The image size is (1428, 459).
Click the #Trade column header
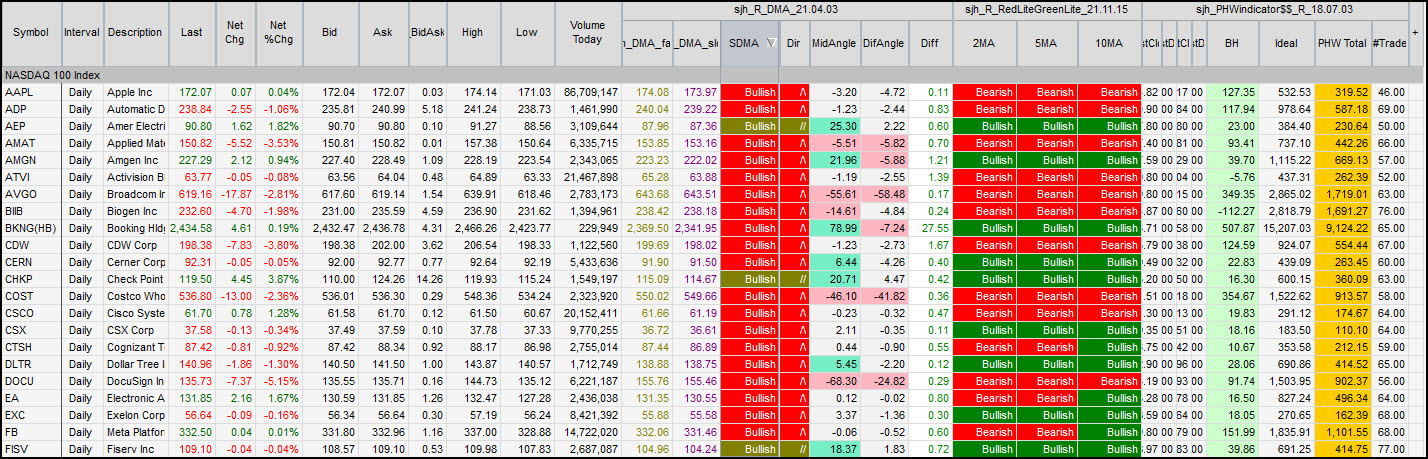tap(1389, 44)
